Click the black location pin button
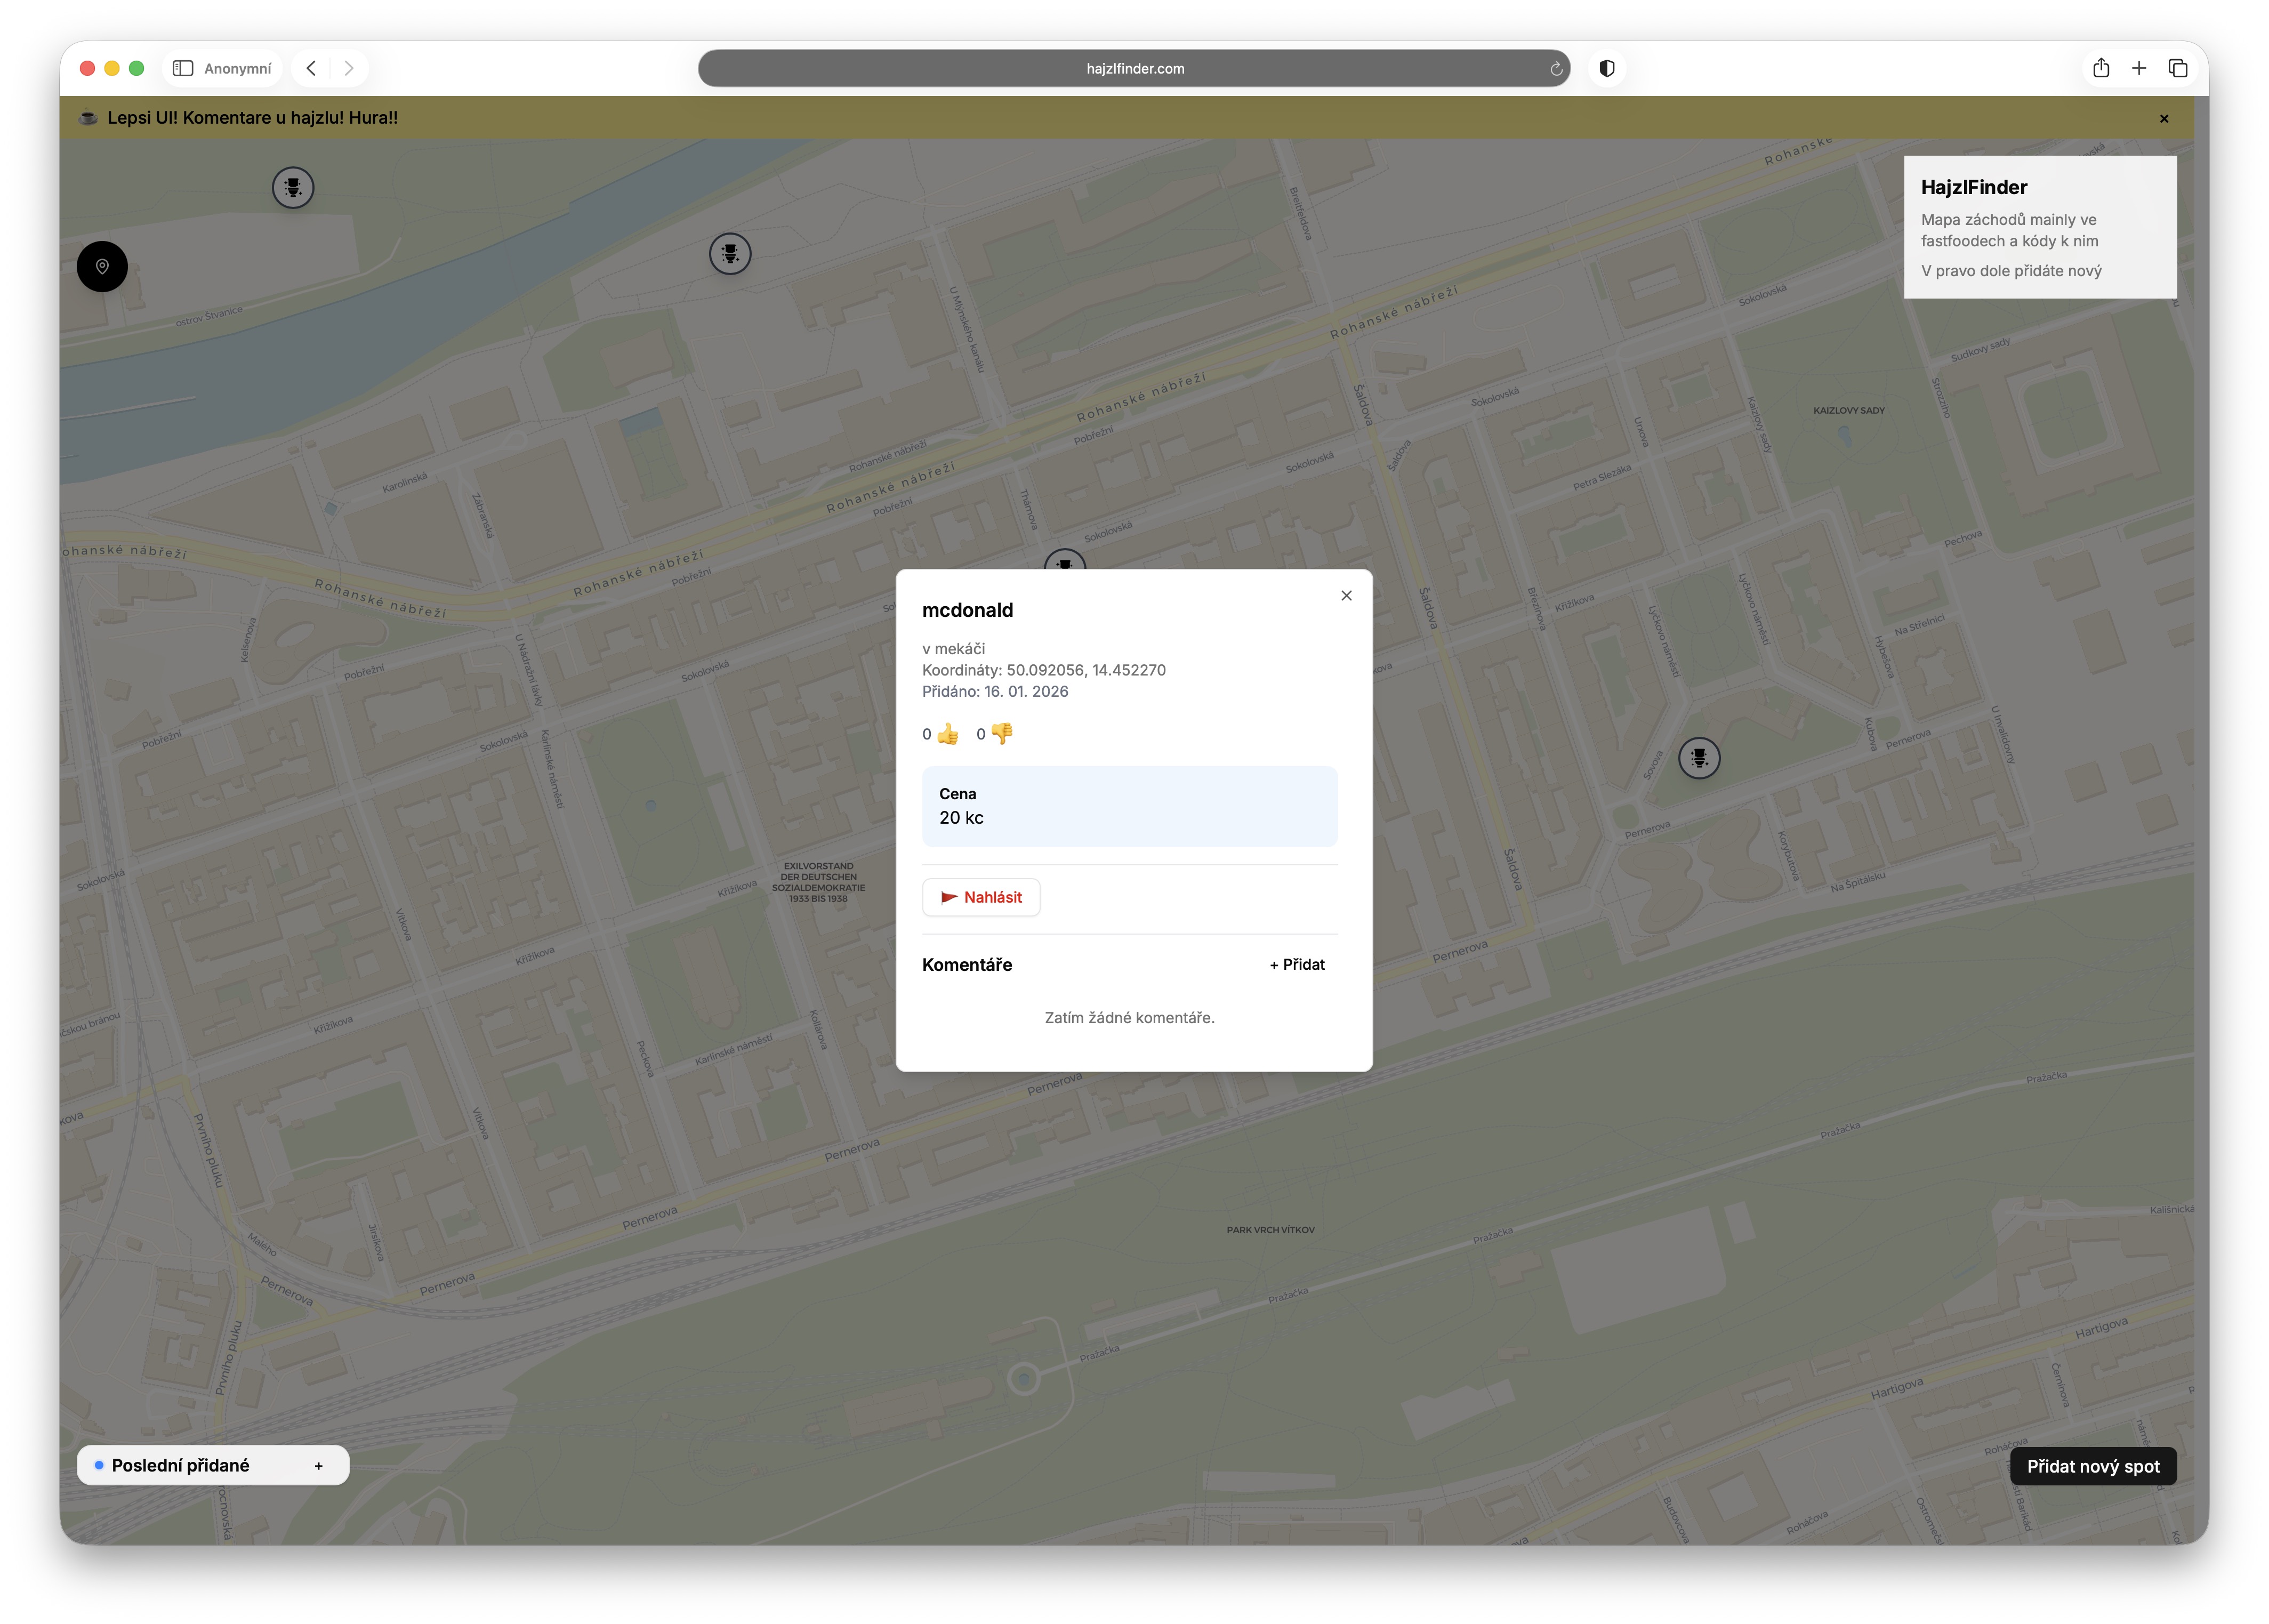The height and width of the screenshot is (1624, 2269). [x=102, y=267]
